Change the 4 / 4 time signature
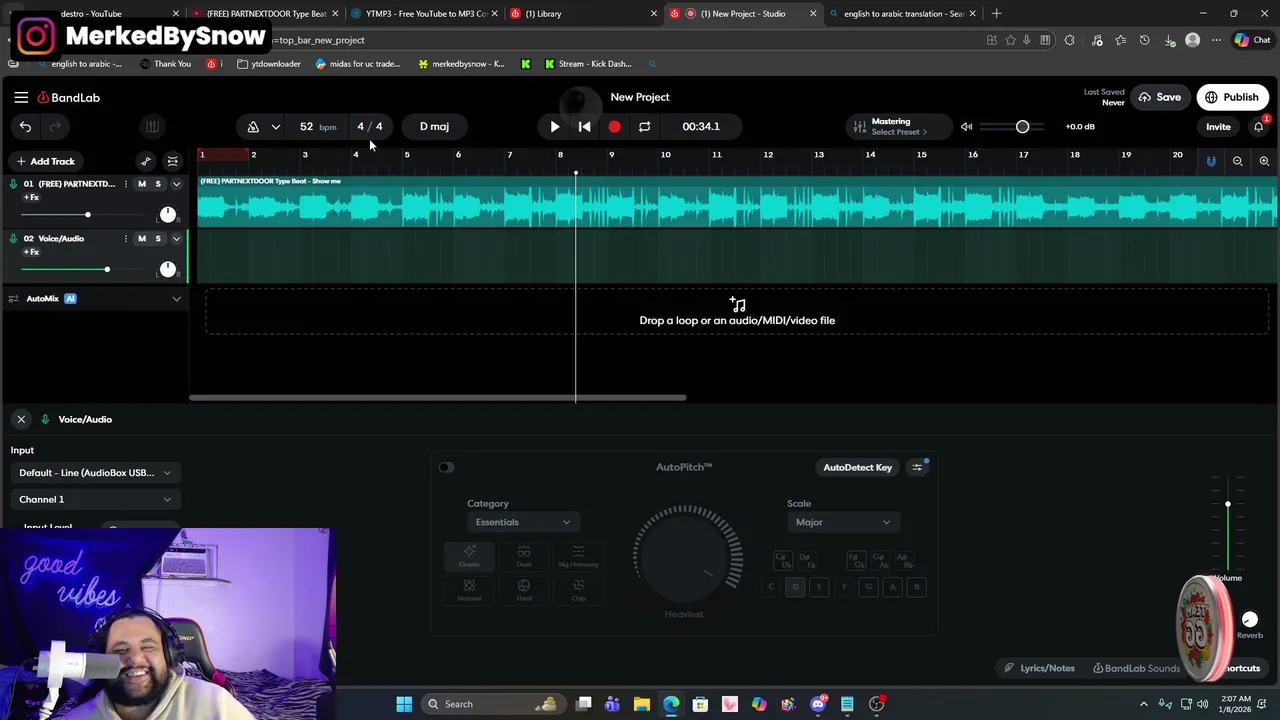 point(369,126)
